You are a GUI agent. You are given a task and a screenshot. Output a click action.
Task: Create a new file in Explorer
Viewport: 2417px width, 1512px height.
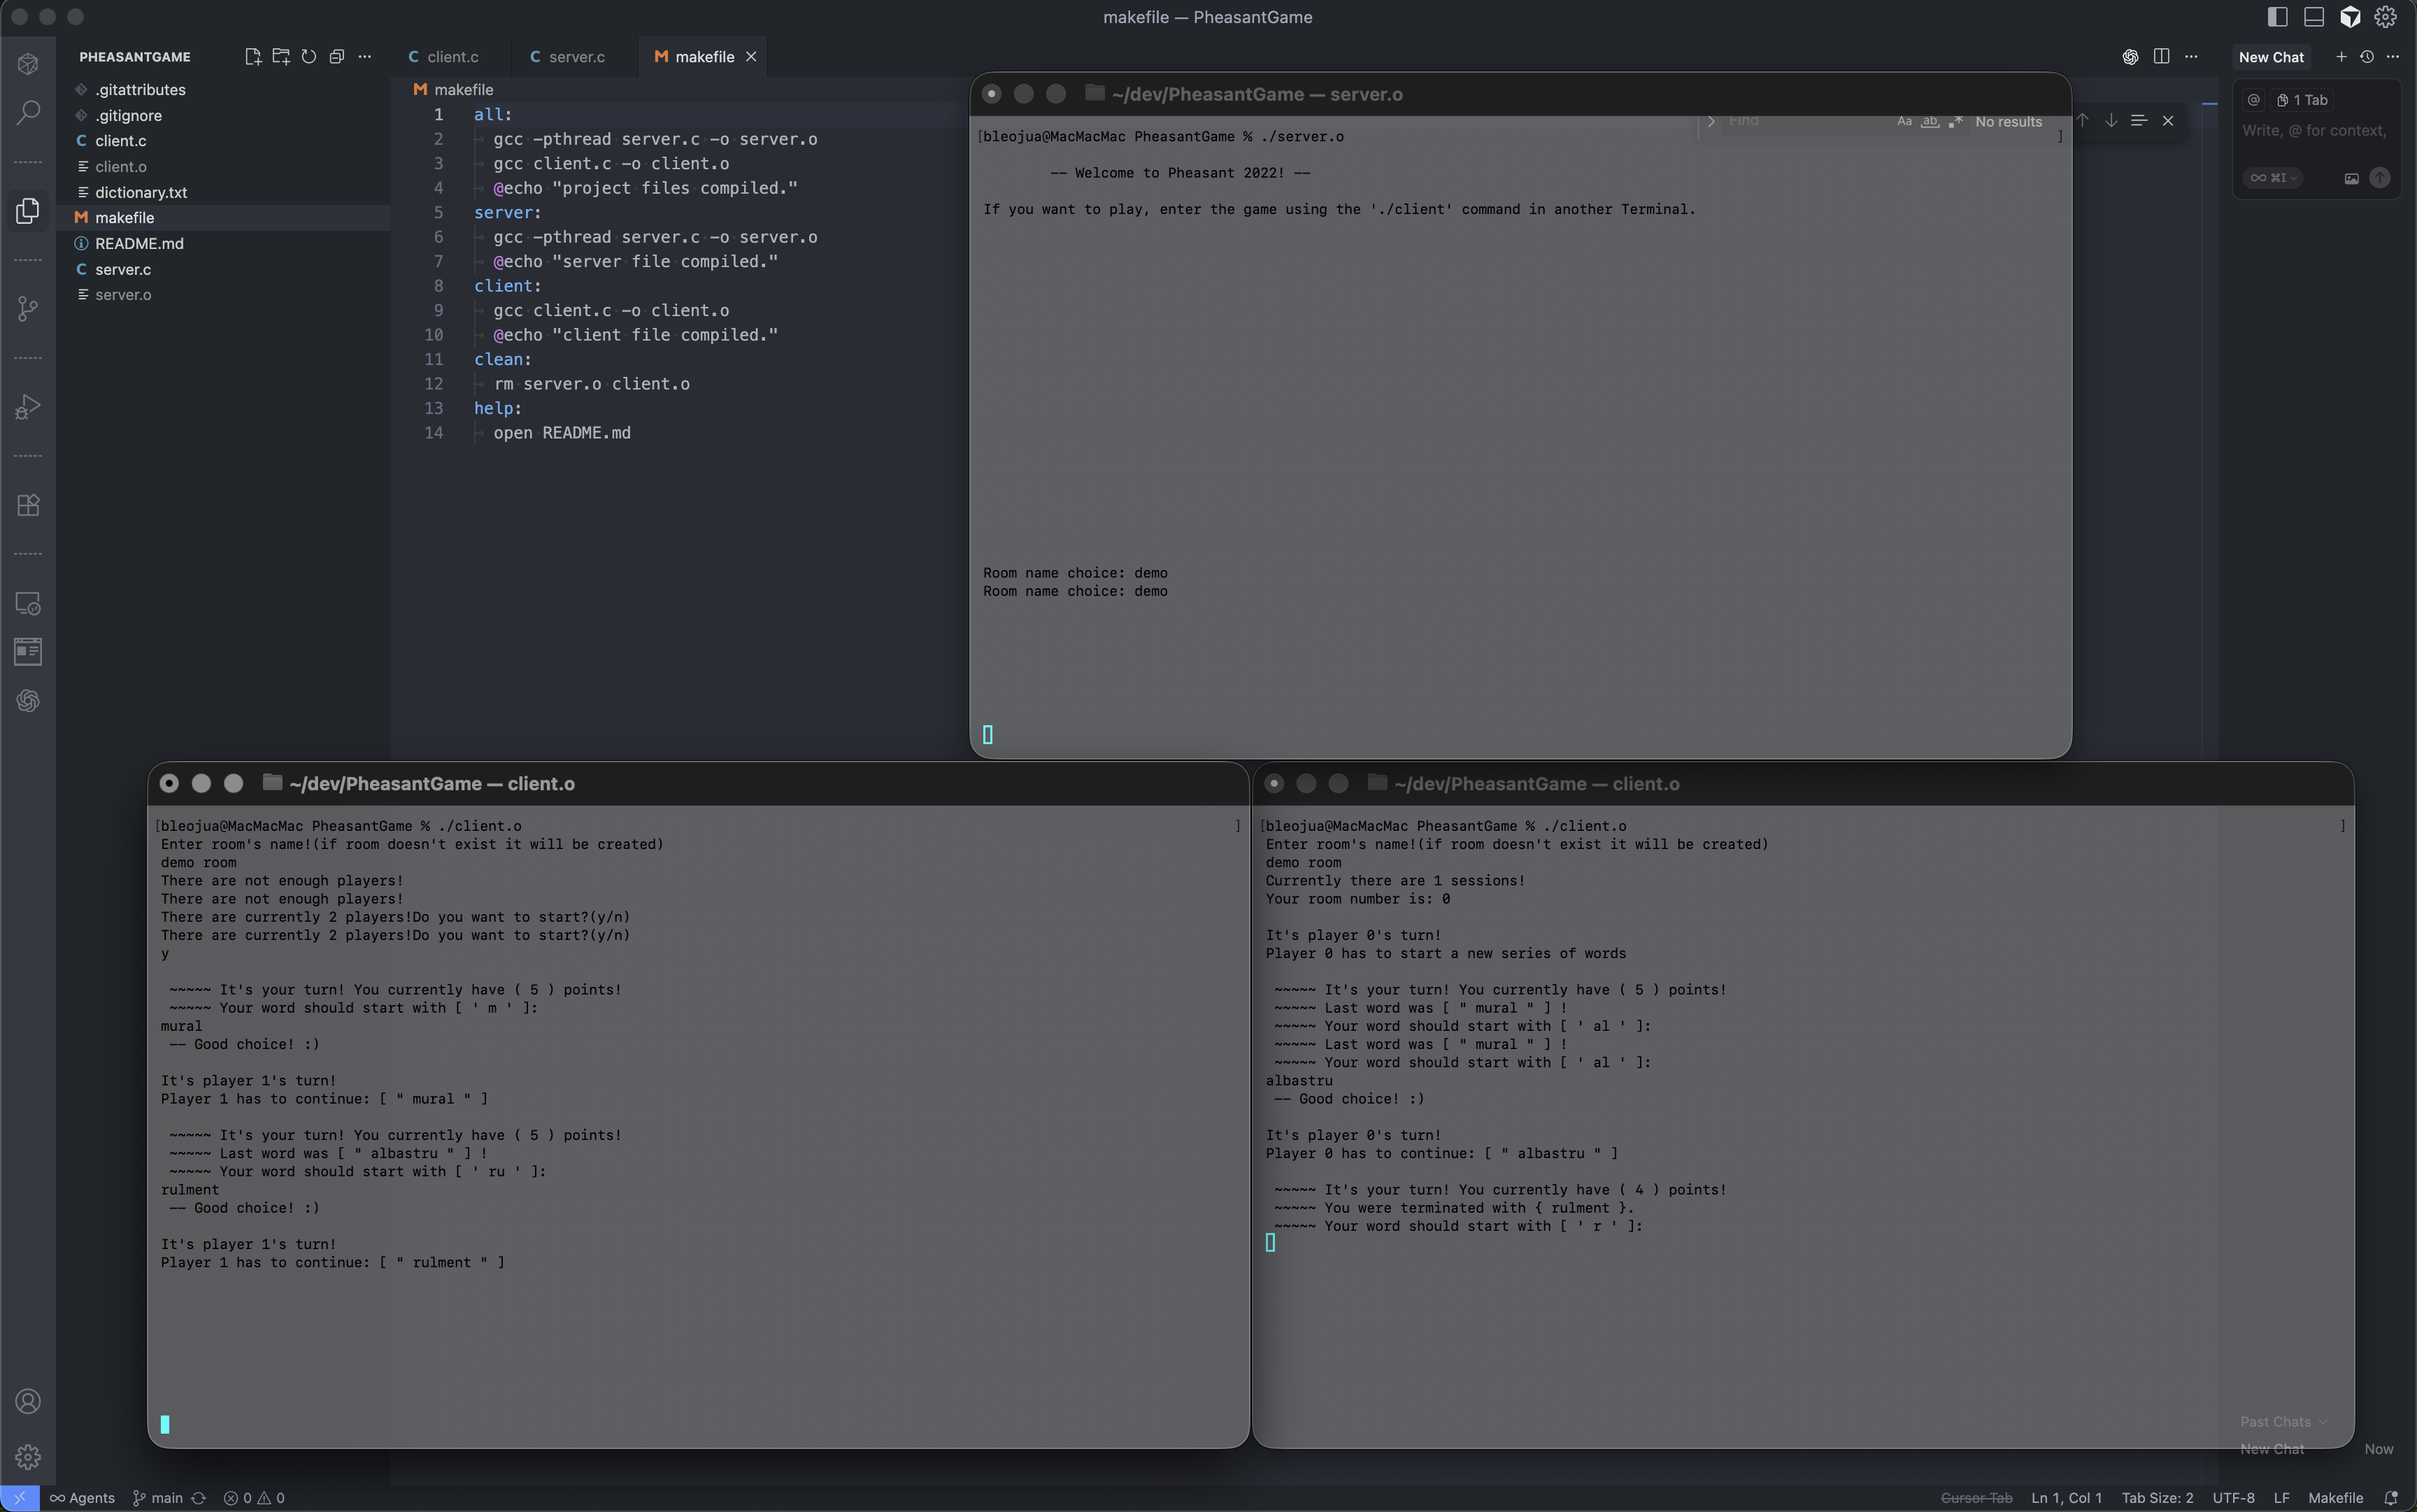click(253, 57)
